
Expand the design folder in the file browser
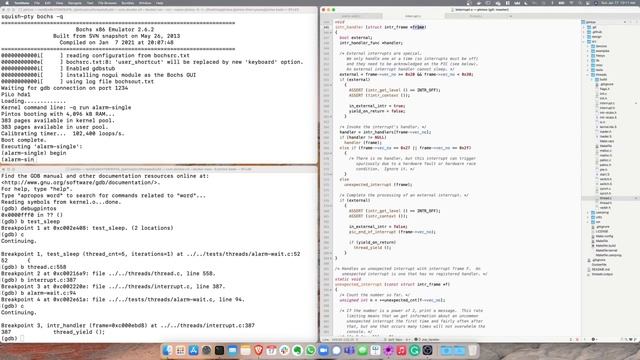click(584, 37)
